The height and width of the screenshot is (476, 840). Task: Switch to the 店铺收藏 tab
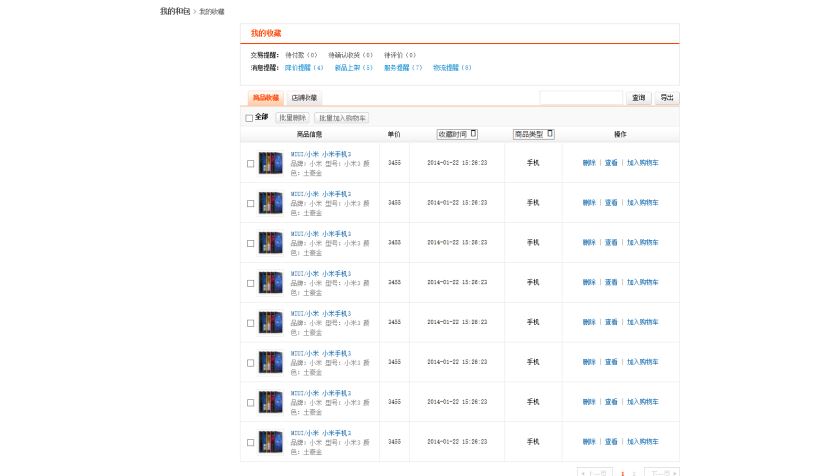click(x=304, y=98)
